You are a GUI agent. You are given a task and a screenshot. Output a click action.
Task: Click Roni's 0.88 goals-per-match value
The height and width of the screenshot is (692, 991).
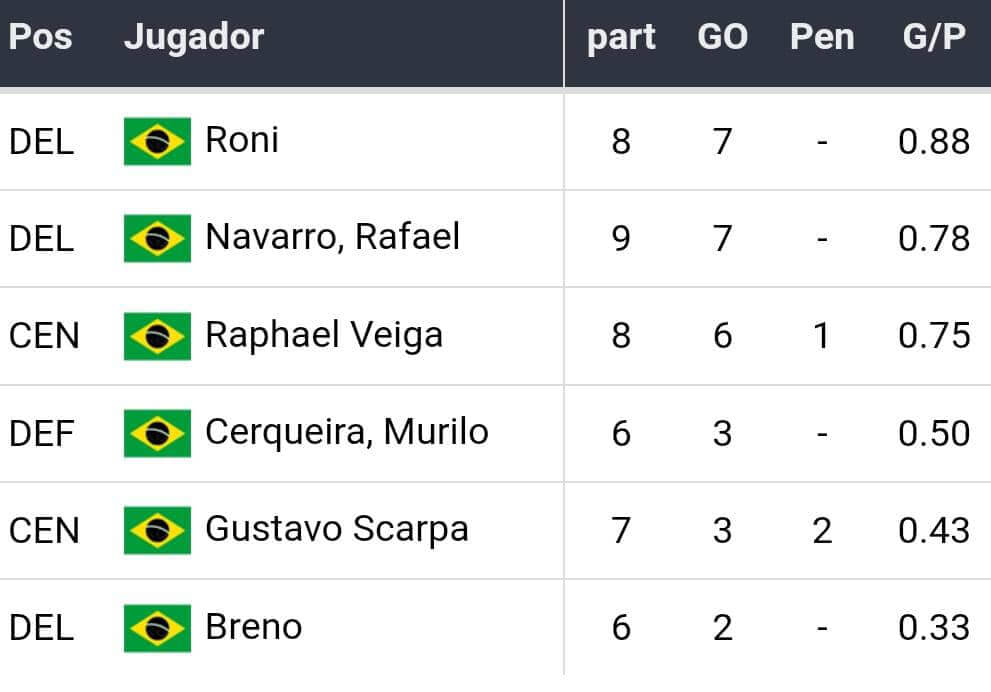click(x=934, y=141)
